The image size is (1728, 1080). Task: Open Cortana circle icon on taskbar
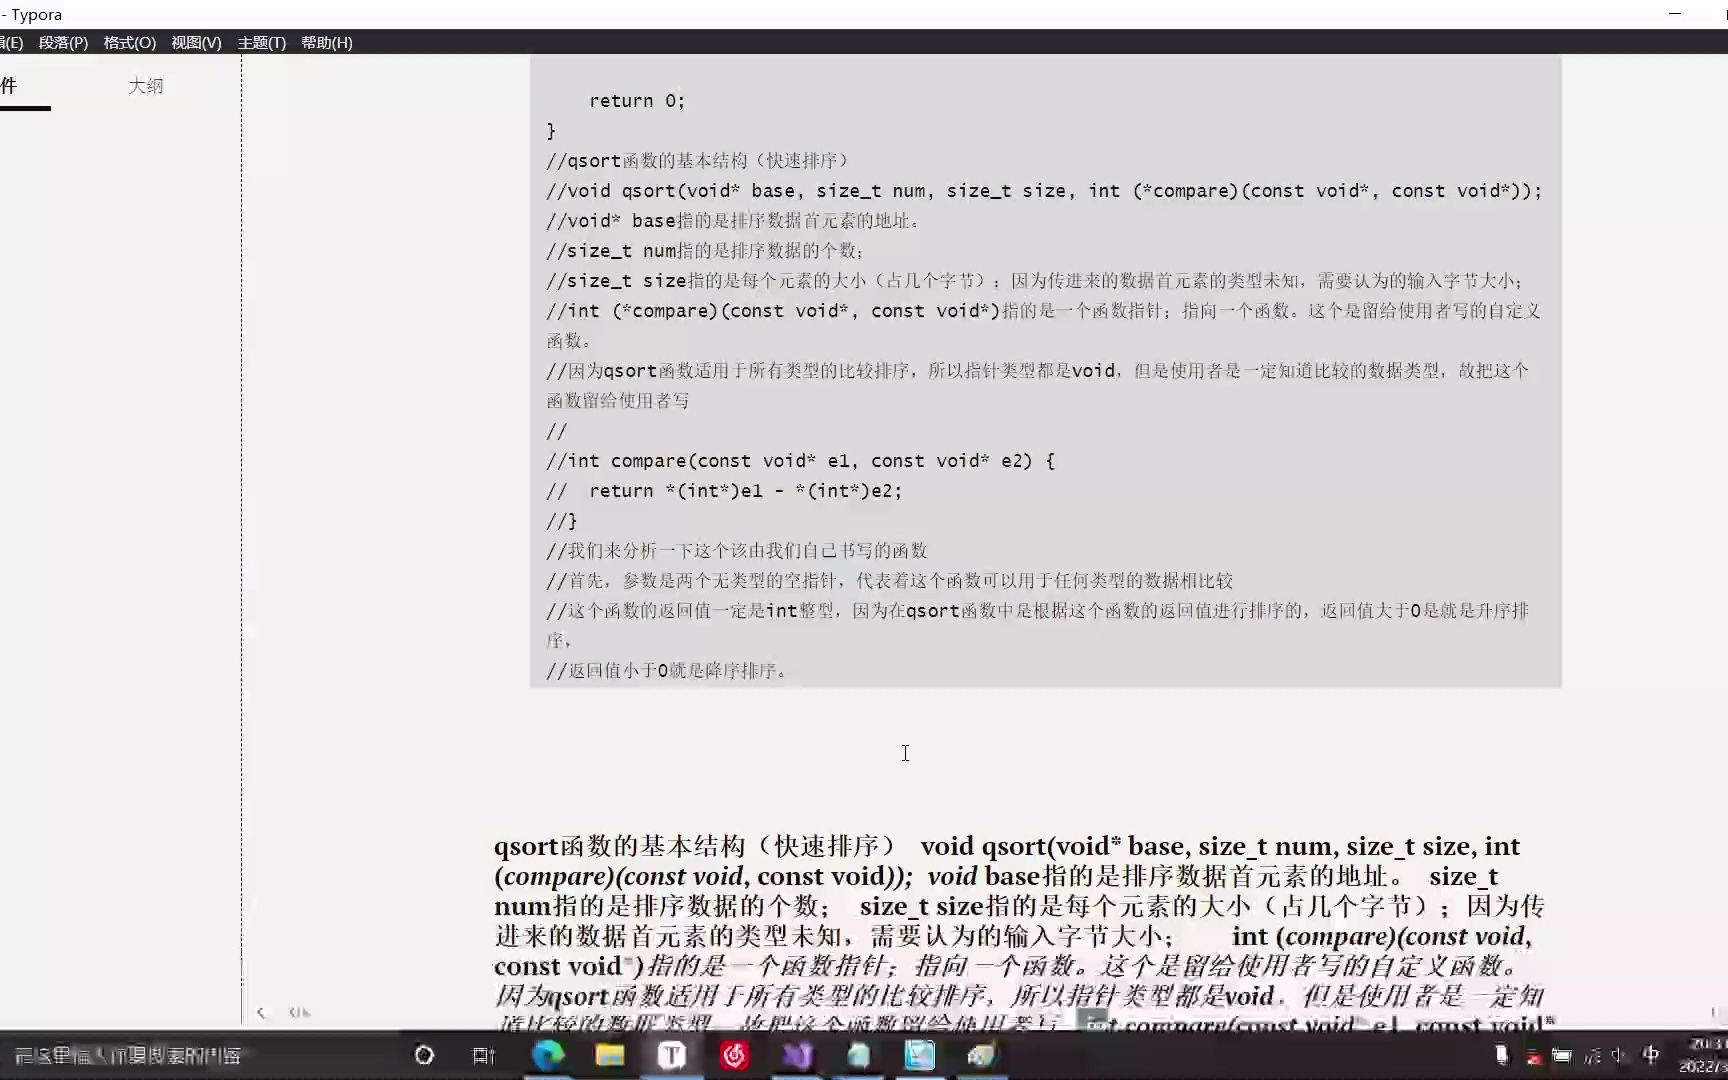(x=424, y=1055)
